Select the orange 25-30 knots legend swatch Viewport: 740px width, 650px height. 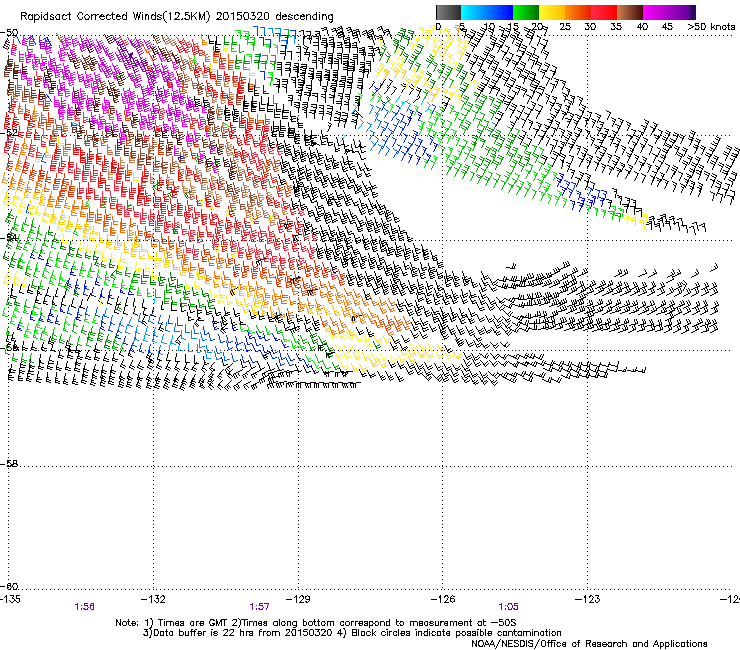click(578, 12)
